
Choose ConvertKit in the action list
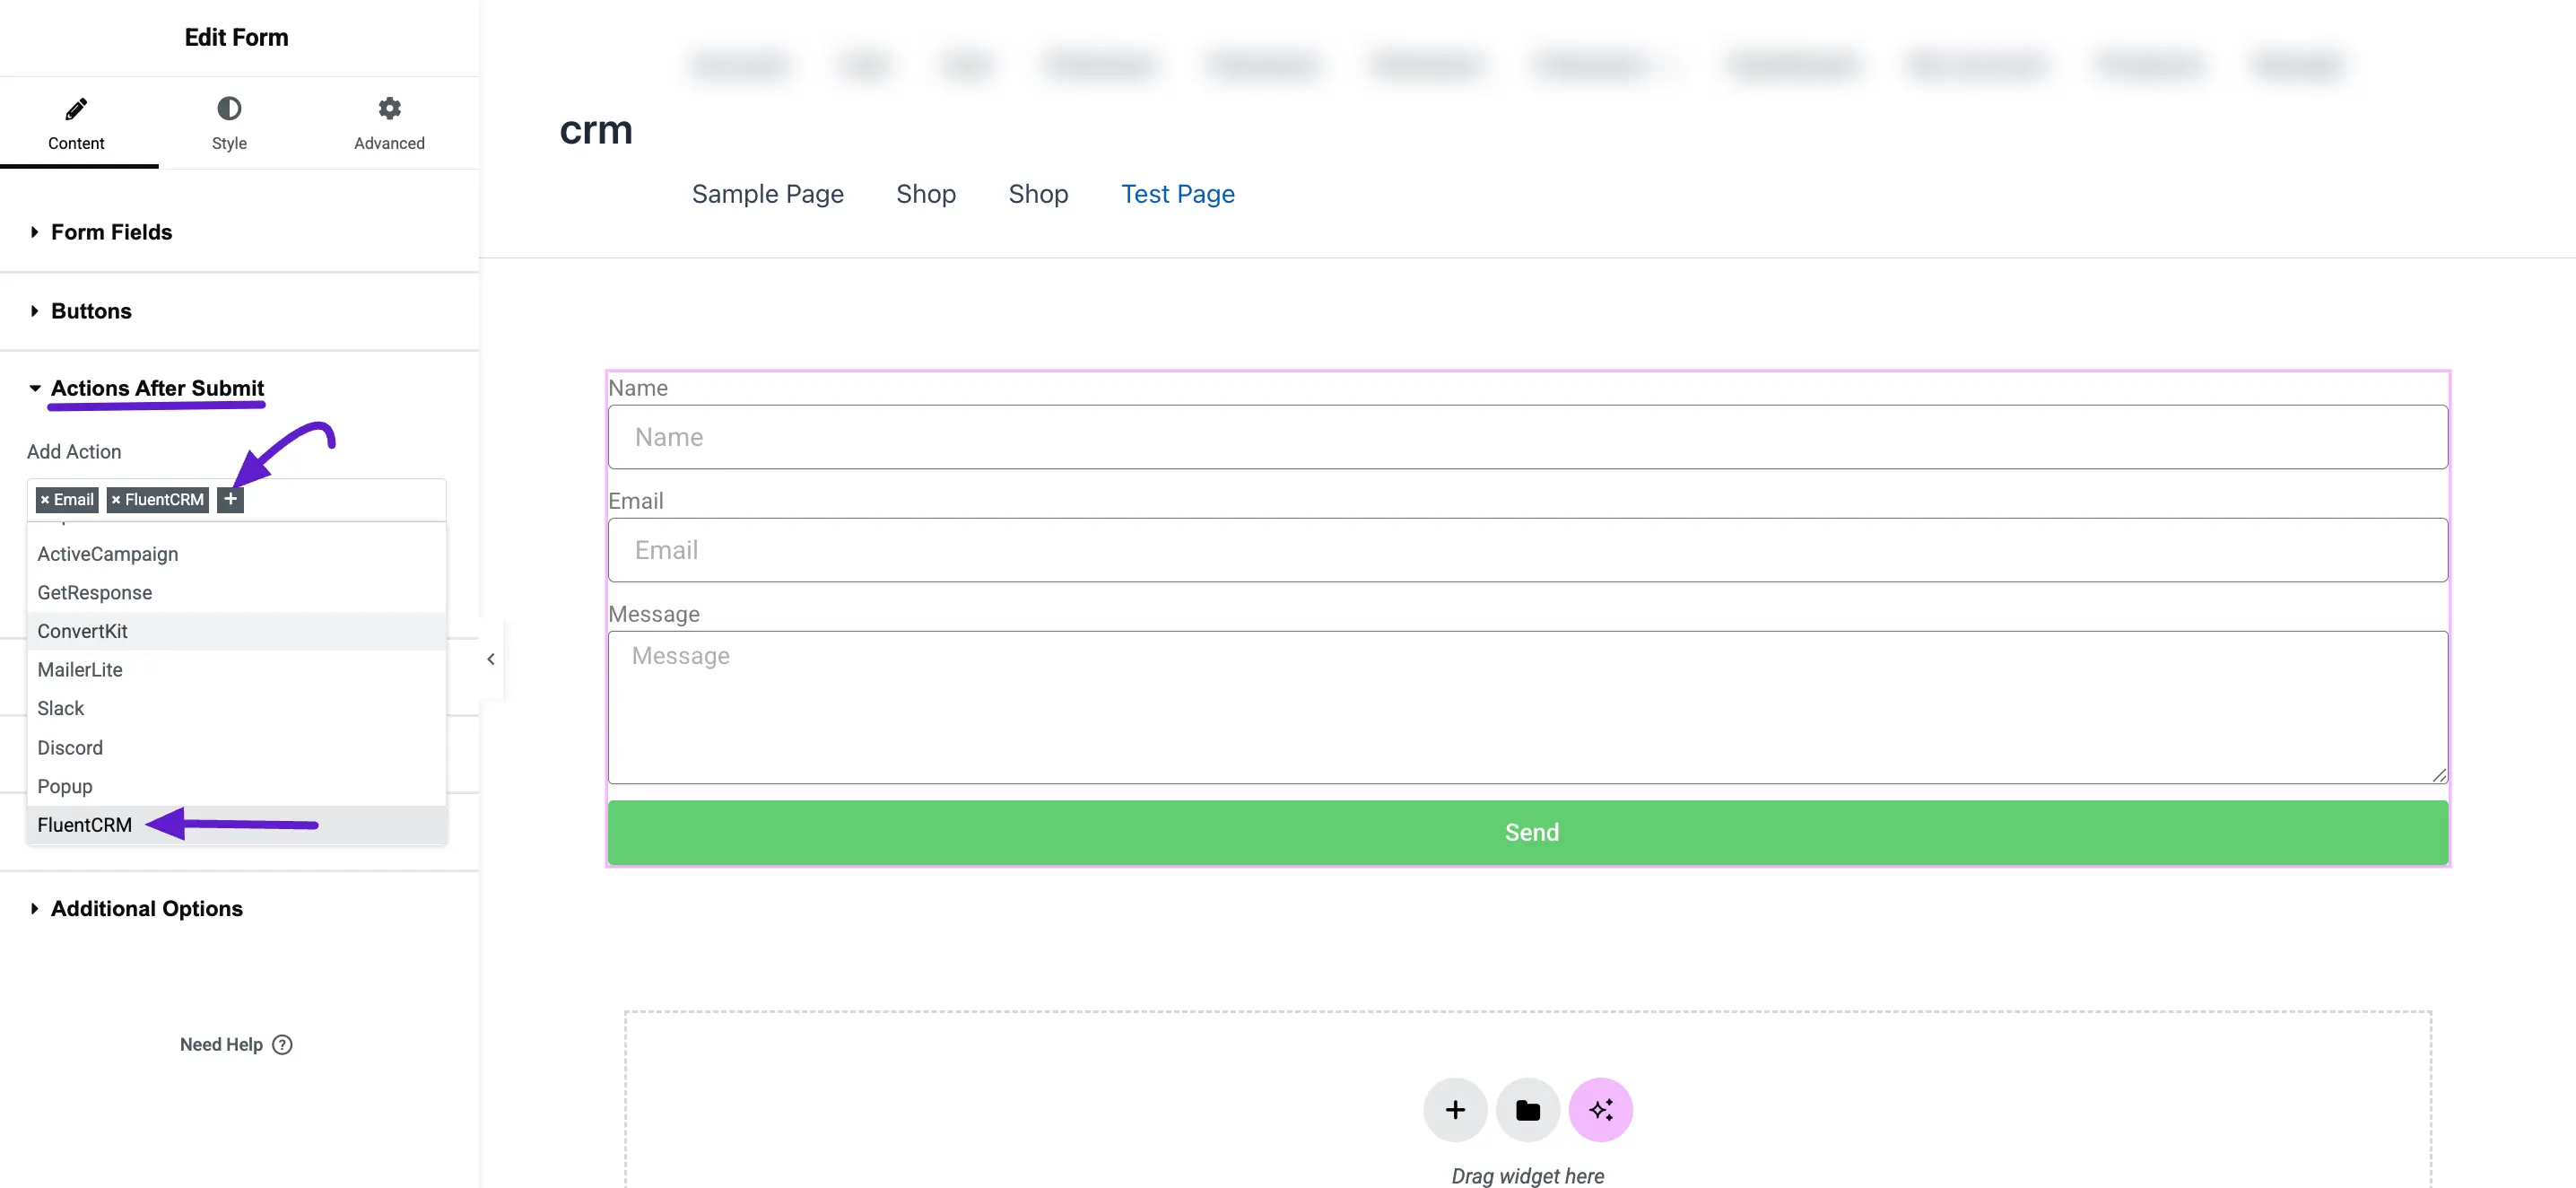pyautogui.click(x=236, y=631)
